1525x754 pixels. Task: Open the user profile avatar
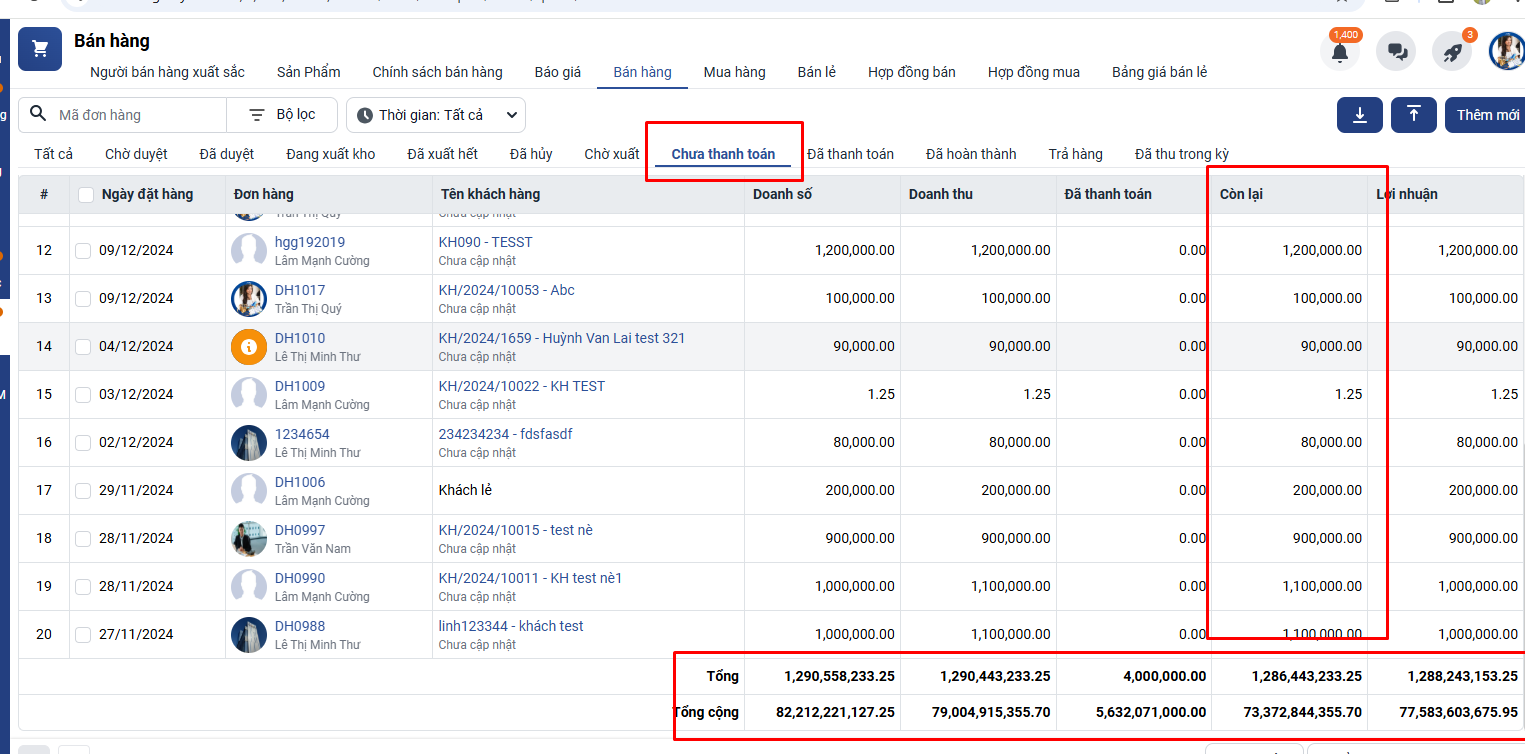(x=1506, y=51)
